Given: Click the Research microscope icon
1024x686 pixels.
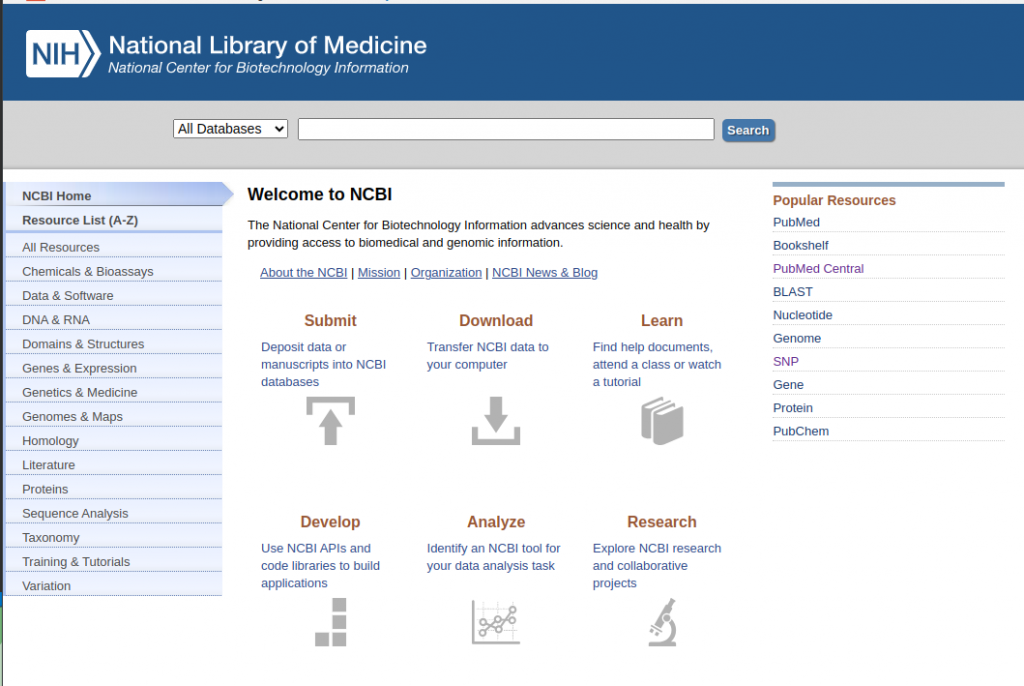Looking at the screenshot, I should click(662, 622).
